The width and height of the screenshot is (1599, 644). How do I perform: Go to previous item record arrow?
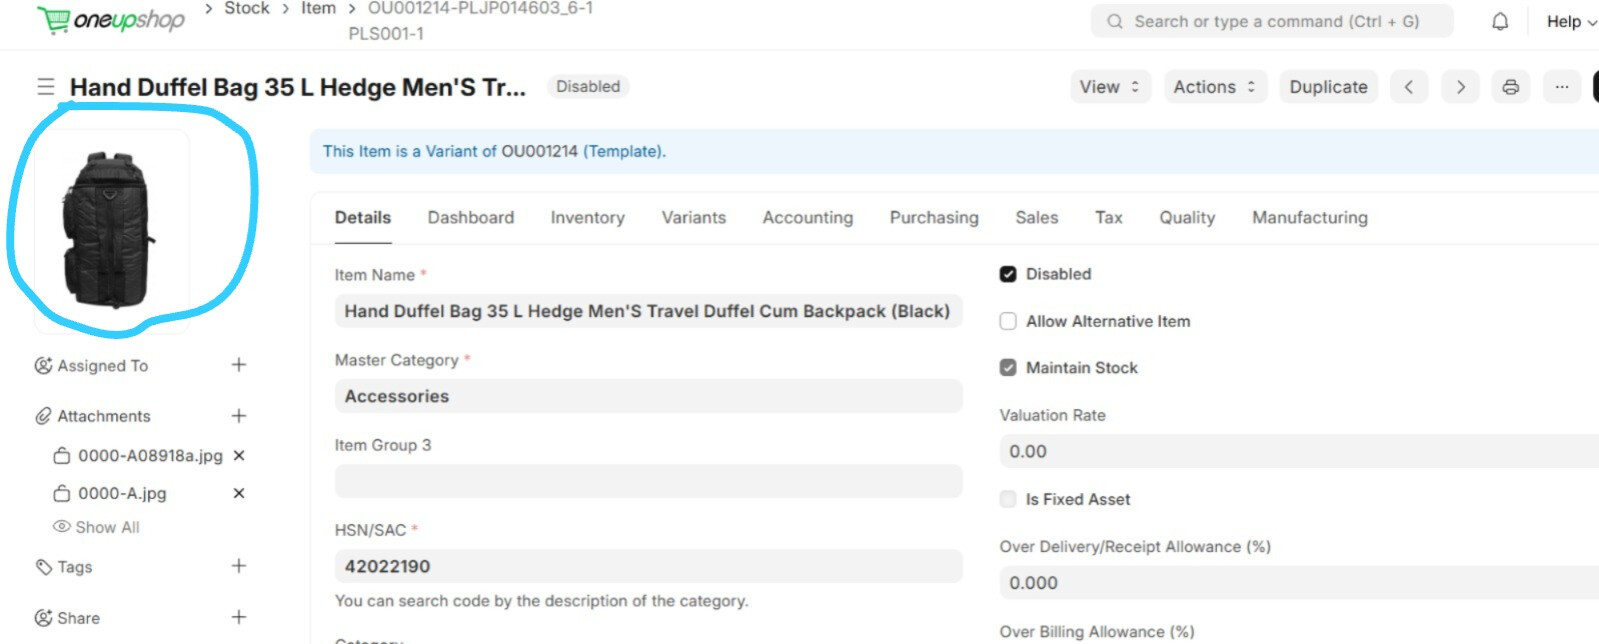1409,87
